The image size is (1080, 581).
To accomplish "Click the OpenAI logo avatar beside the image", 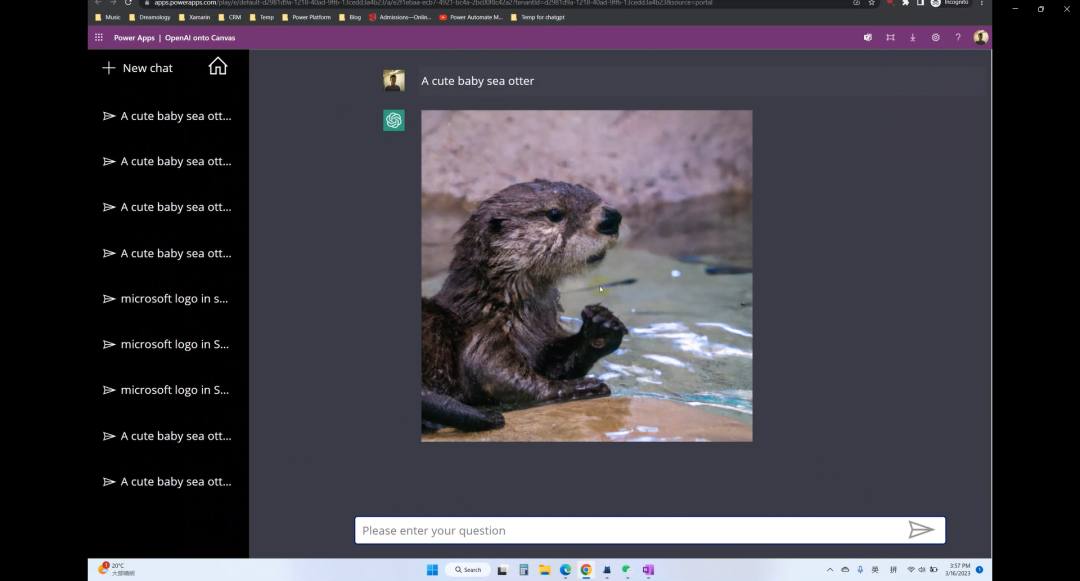I will point(394,120).
